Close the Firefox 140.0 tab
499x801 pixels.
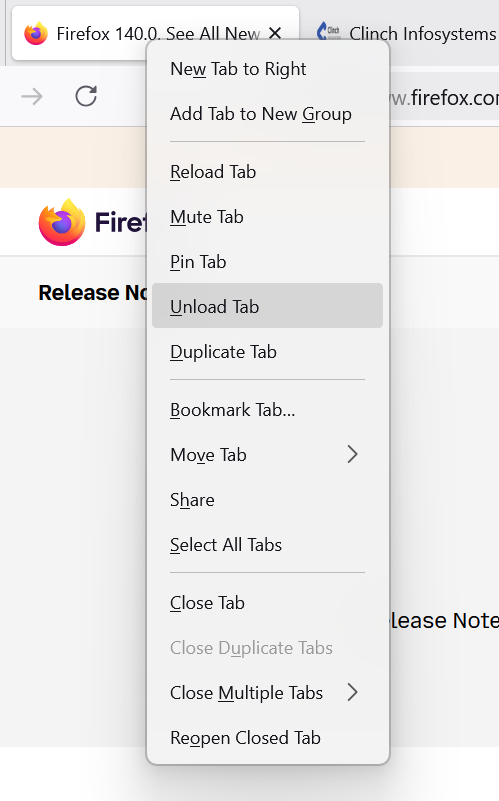pyautogui.click(x=275, y=34)
